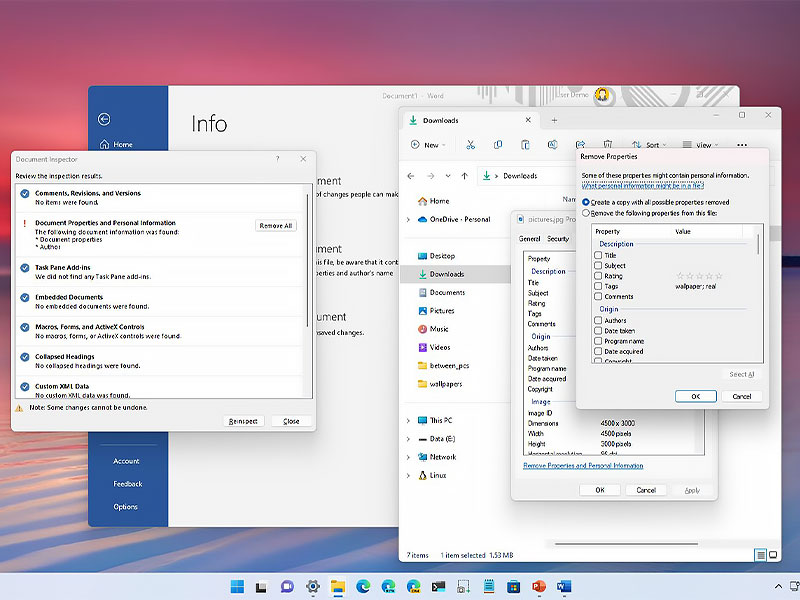This screenshot has width=800, height=600.
Task: Open the Sort dropdown in File Explorer
Action: point(649,145)
